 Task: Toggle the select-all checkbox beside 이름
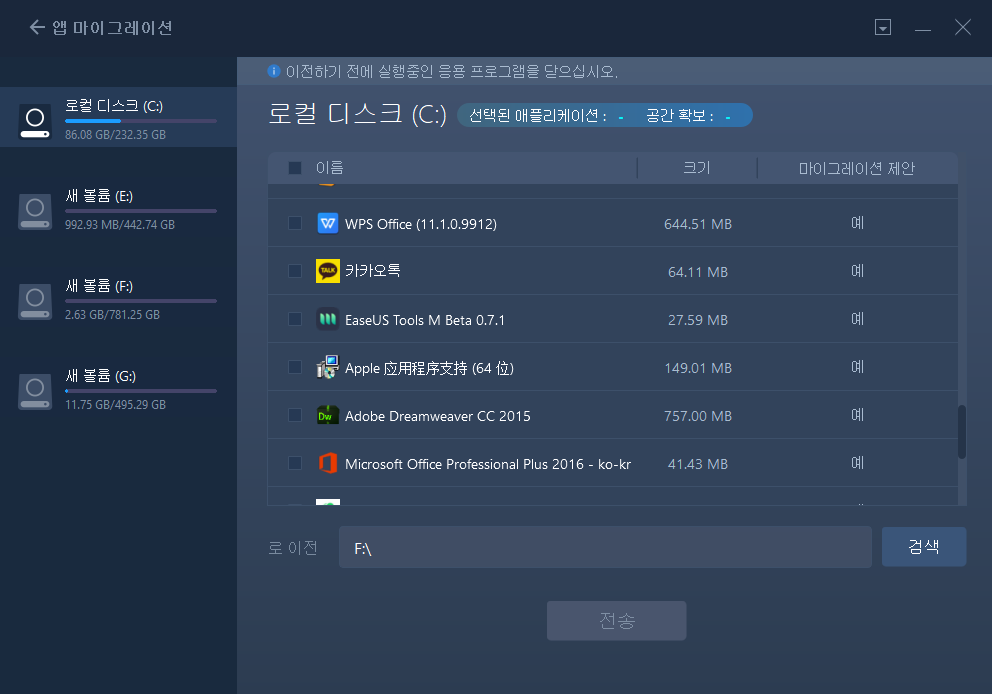point(295,168)
